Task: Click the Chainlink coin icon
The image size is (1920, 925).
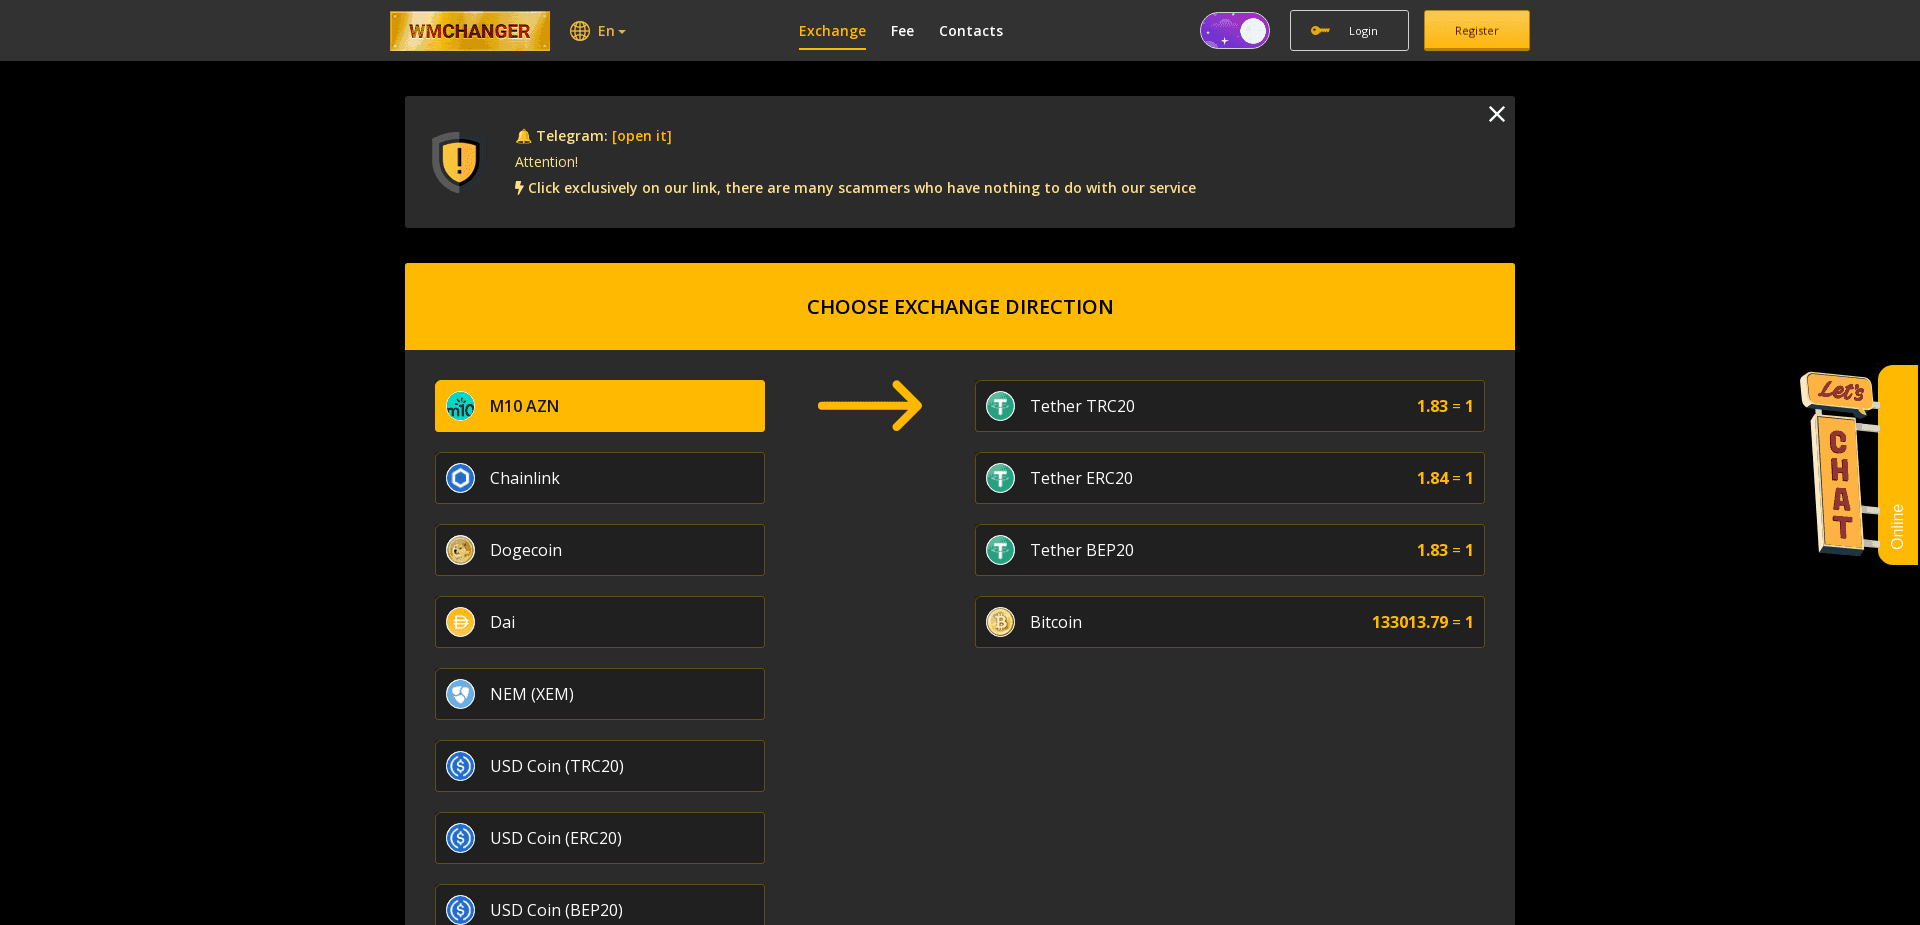Action: (x=460, y=478)
